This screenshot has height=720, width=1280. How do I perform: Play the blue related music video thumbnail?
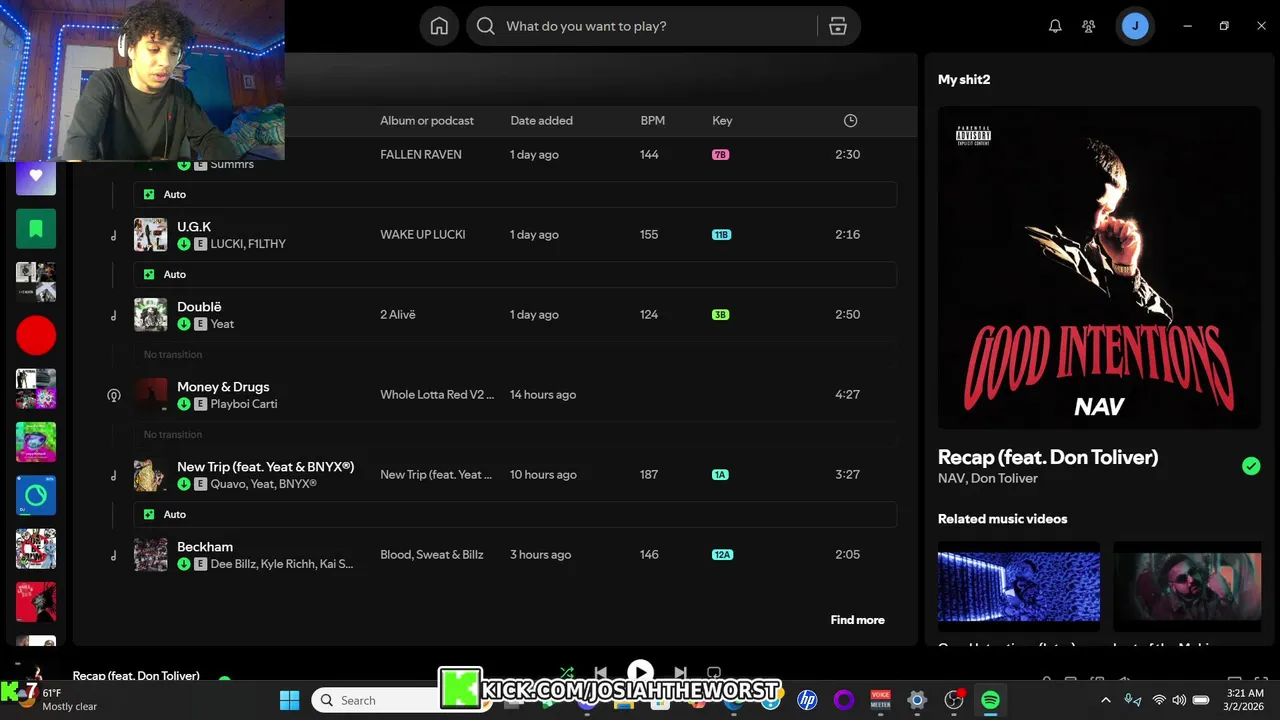click(x=1019, y=586)
